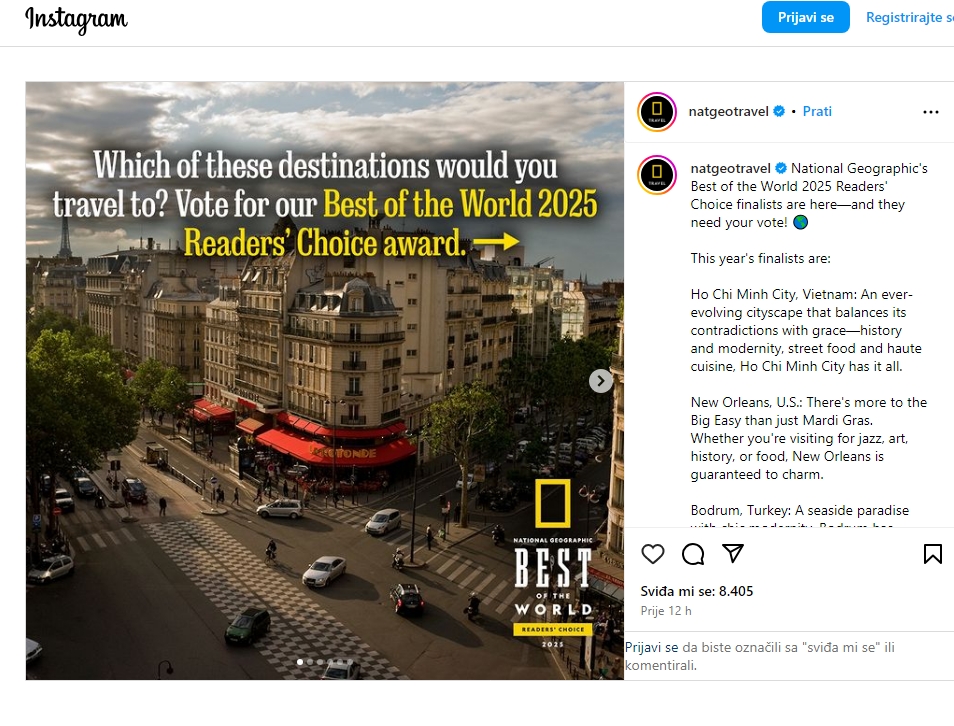The height and width of the screenshot is (726, 954).
Task: Open natgeotravel header profile avatar
Action: (x=656, y=112)
